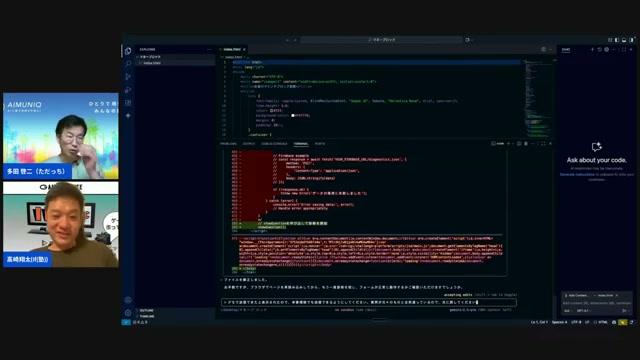Click the chat message input field
640x360 pixels.
(x=597, y=303)
